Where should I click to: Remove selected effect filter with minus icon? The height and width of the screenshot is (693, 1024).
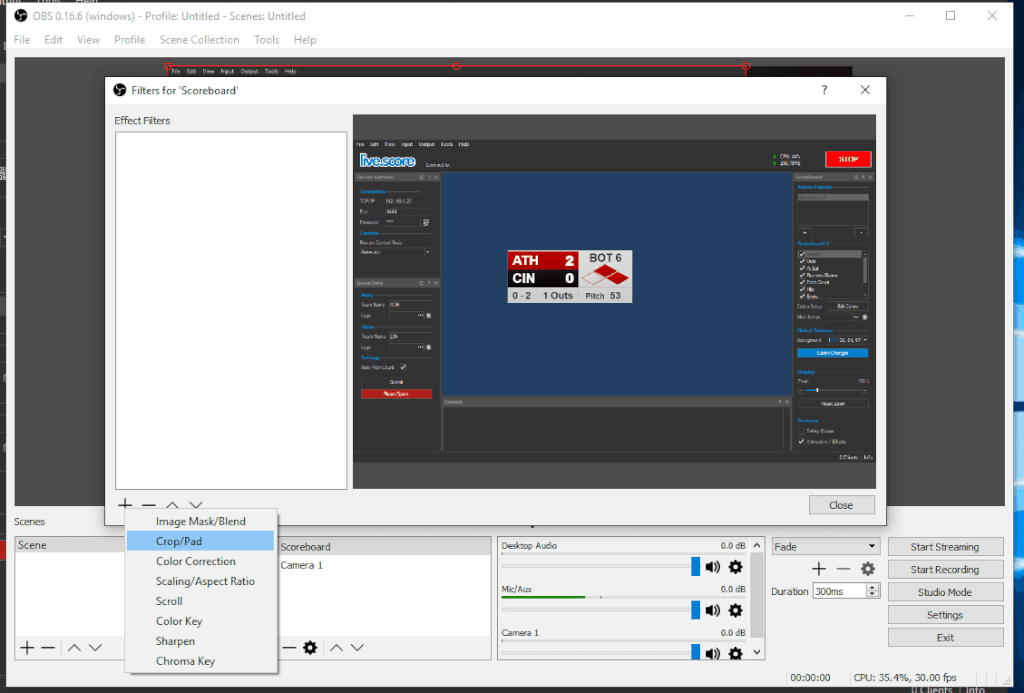[x=149, y=505]
